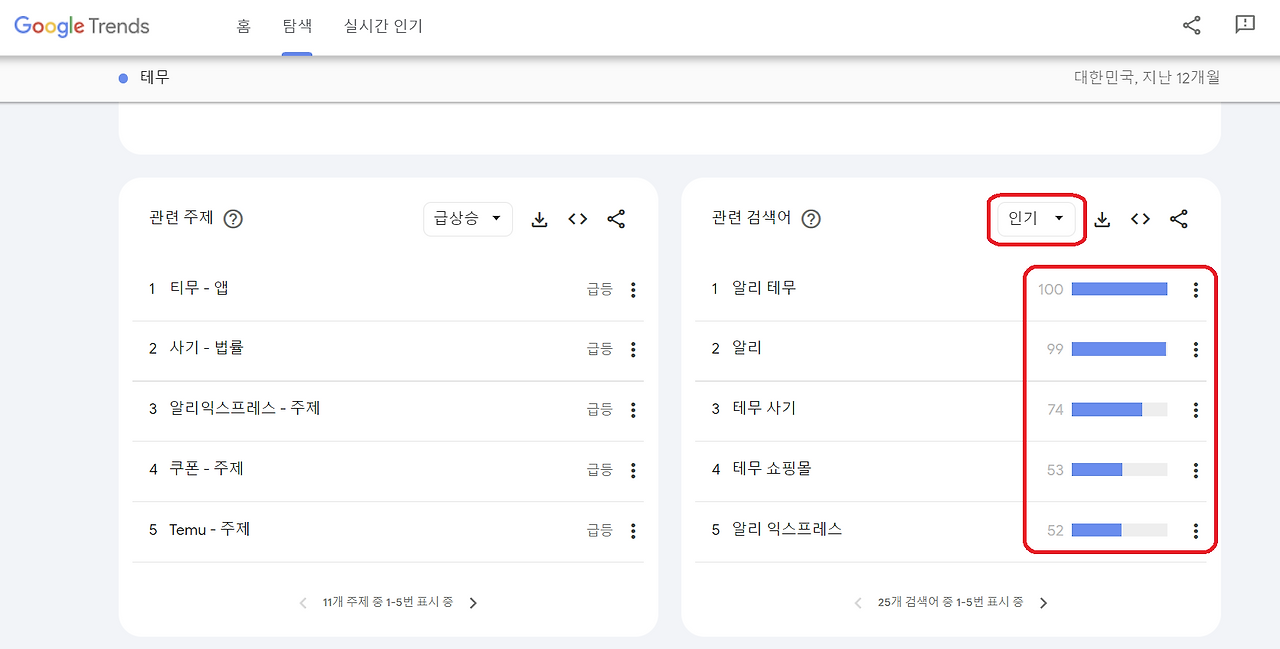
Task: Share the 관련 검색어 panel
Action: 1179,219
